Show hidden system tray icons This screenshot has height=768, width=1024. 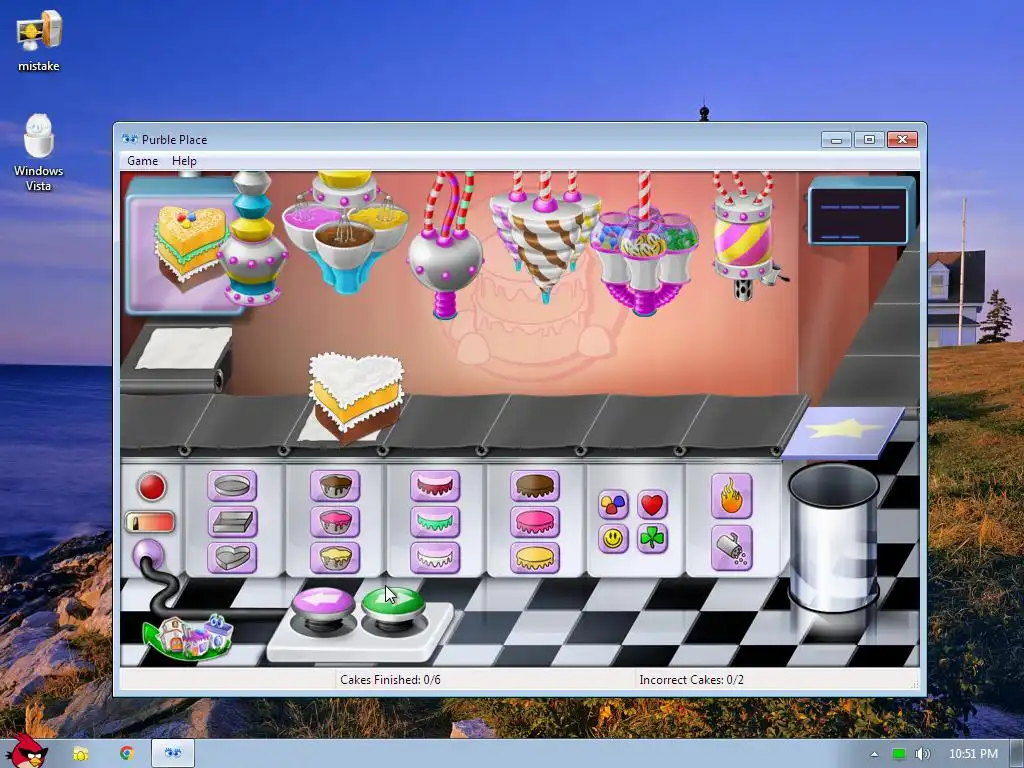coord(874,754)
